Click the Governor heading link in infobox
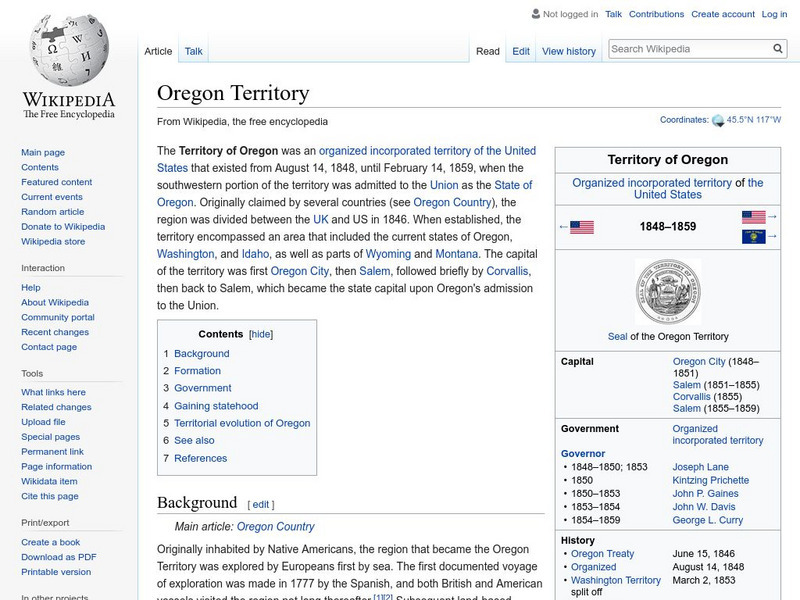800x600 pixels. [x=583, y=453]
